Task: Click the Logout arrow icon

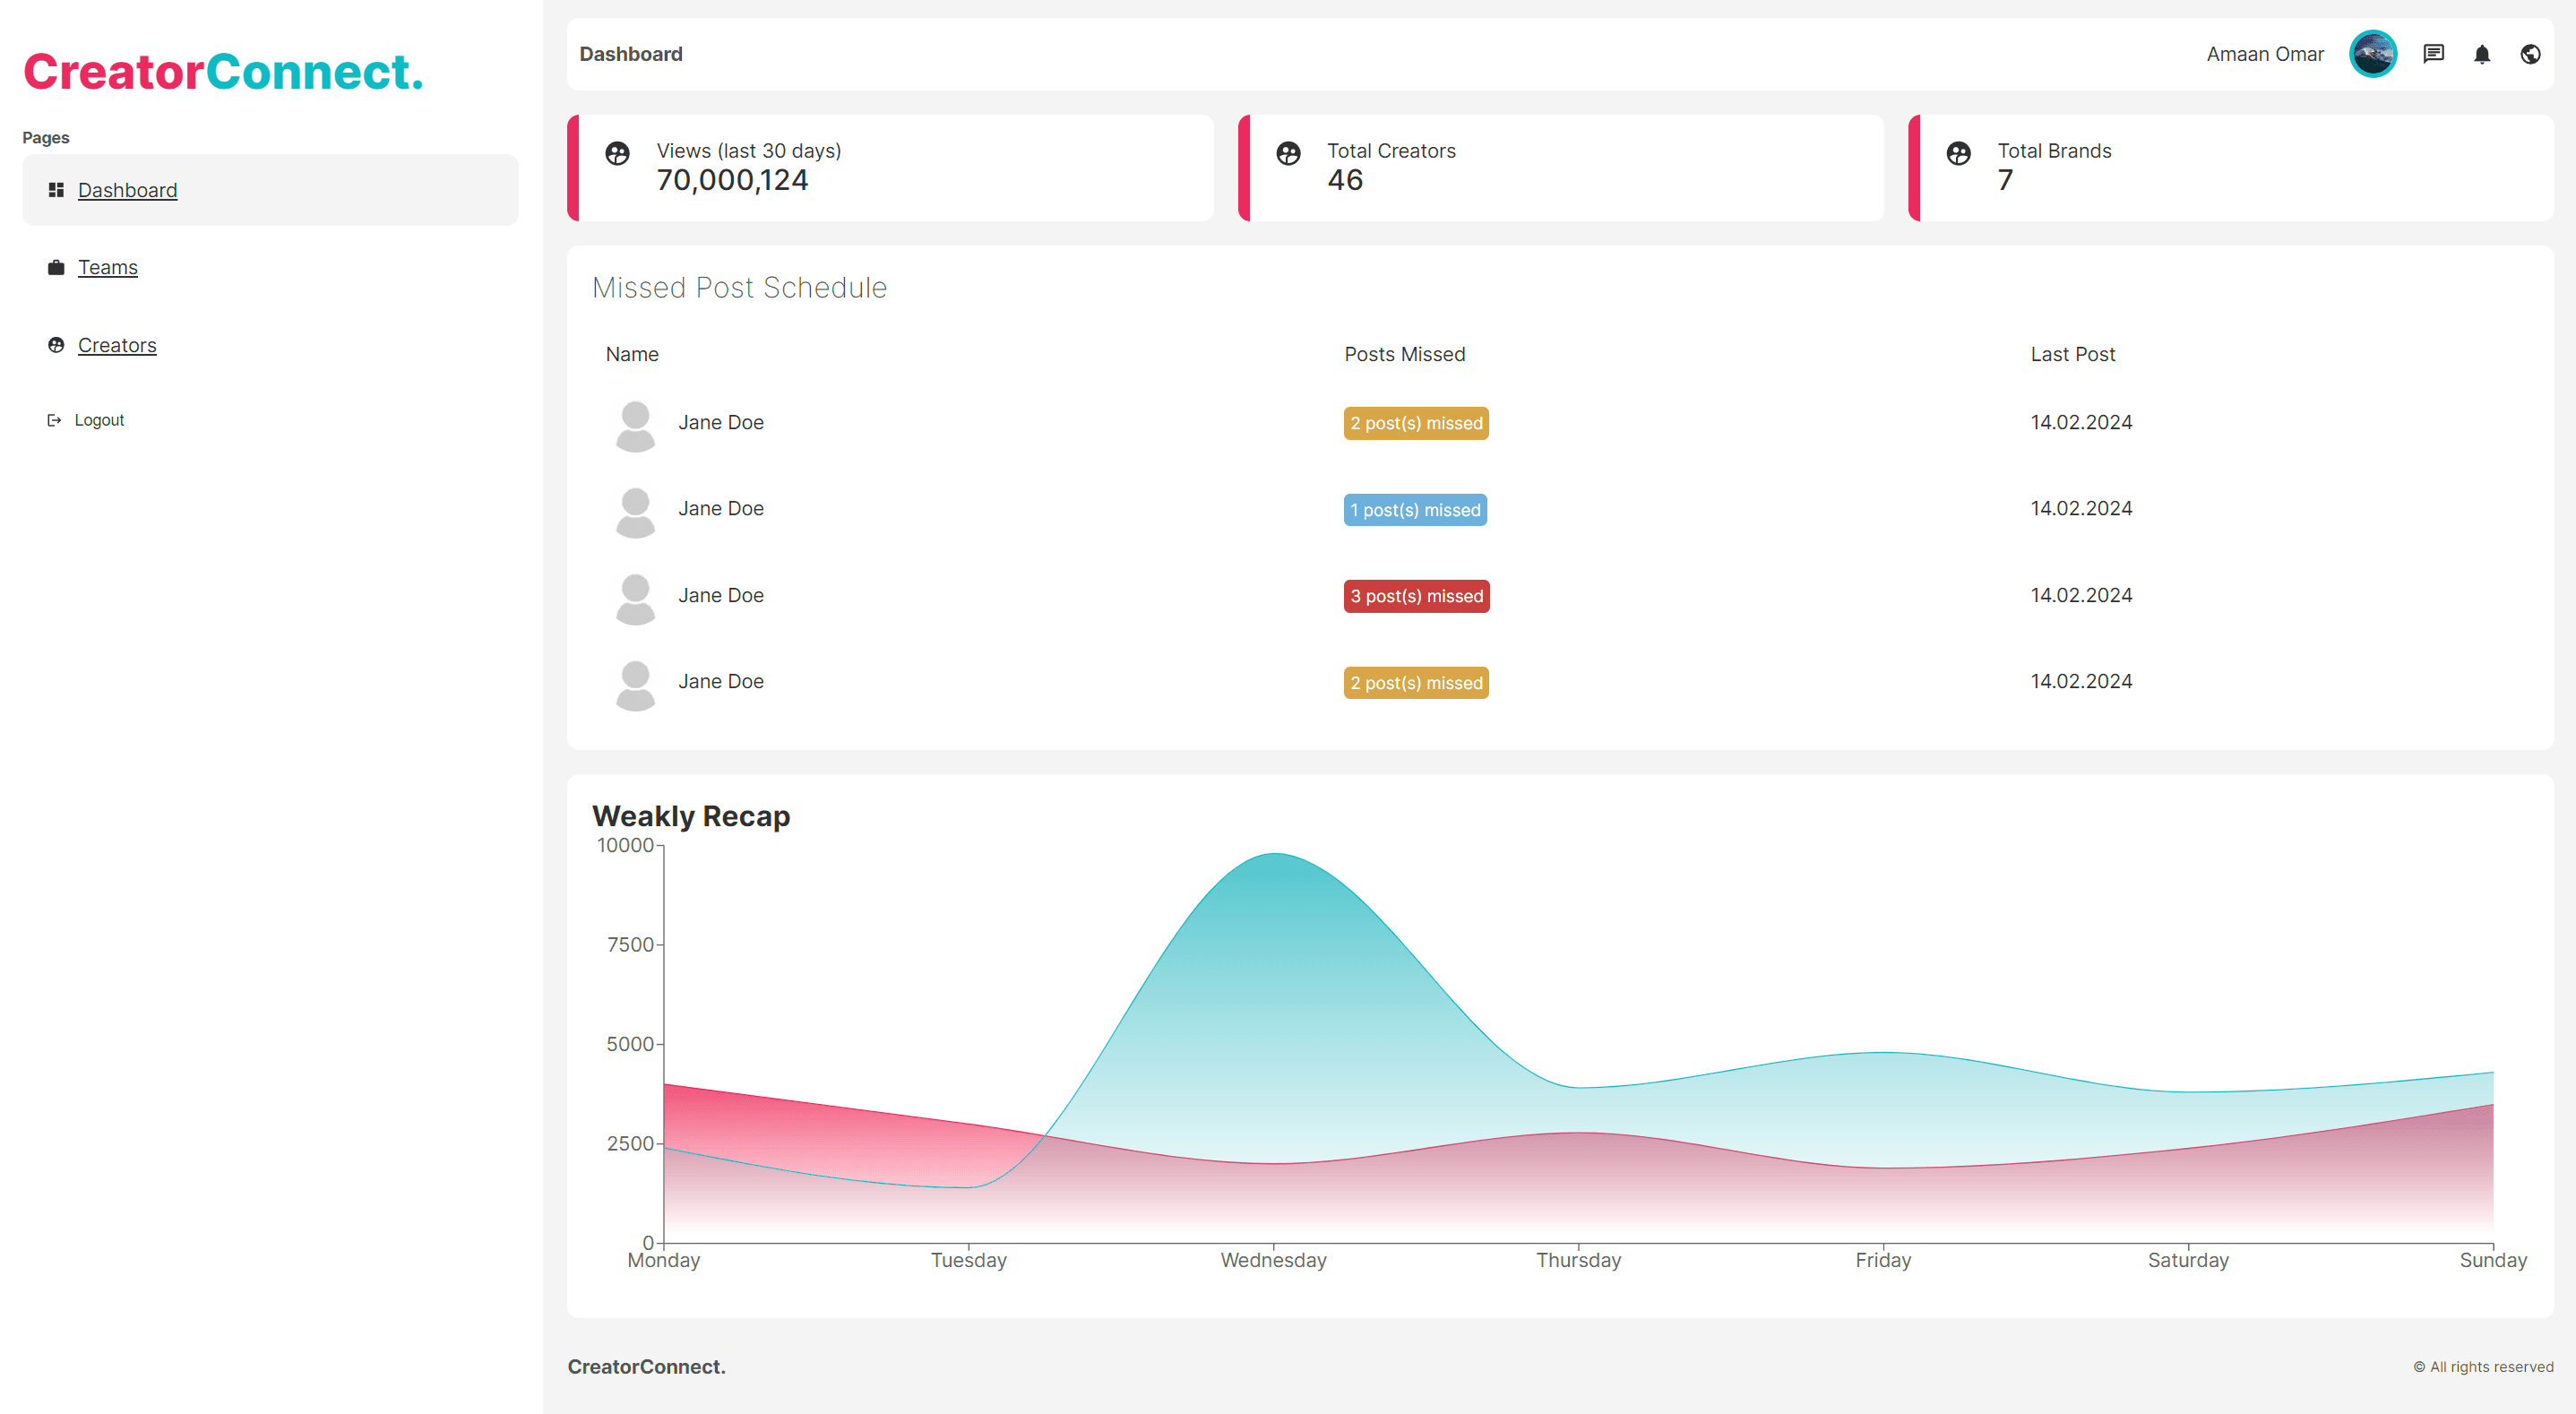Action: click(54, 420)
